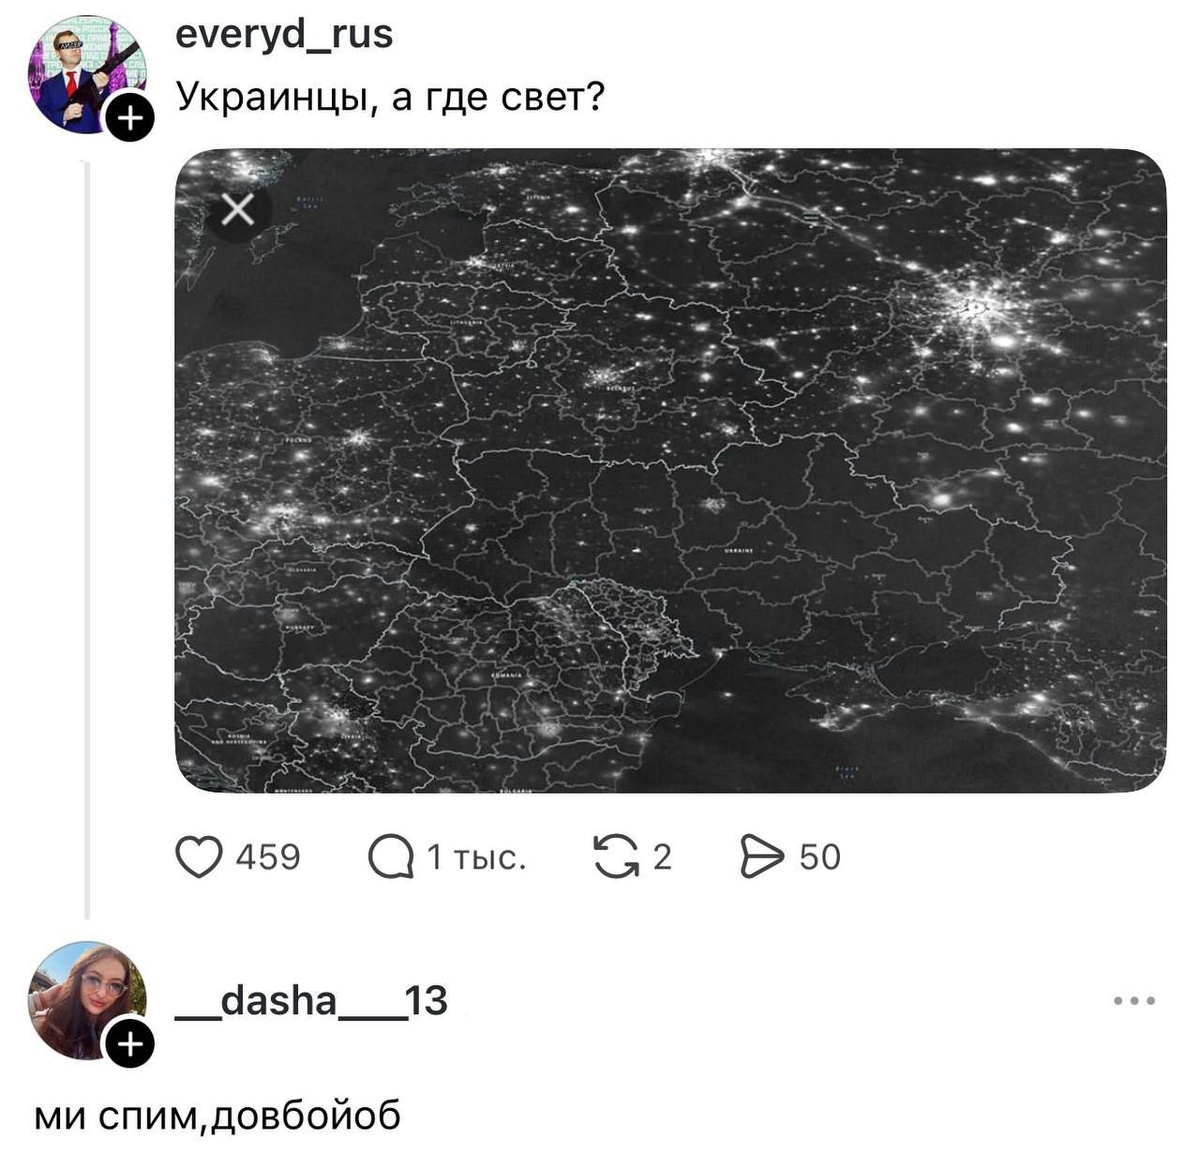
Task: Share the post with paper plane icon
Action: (761, 858)
